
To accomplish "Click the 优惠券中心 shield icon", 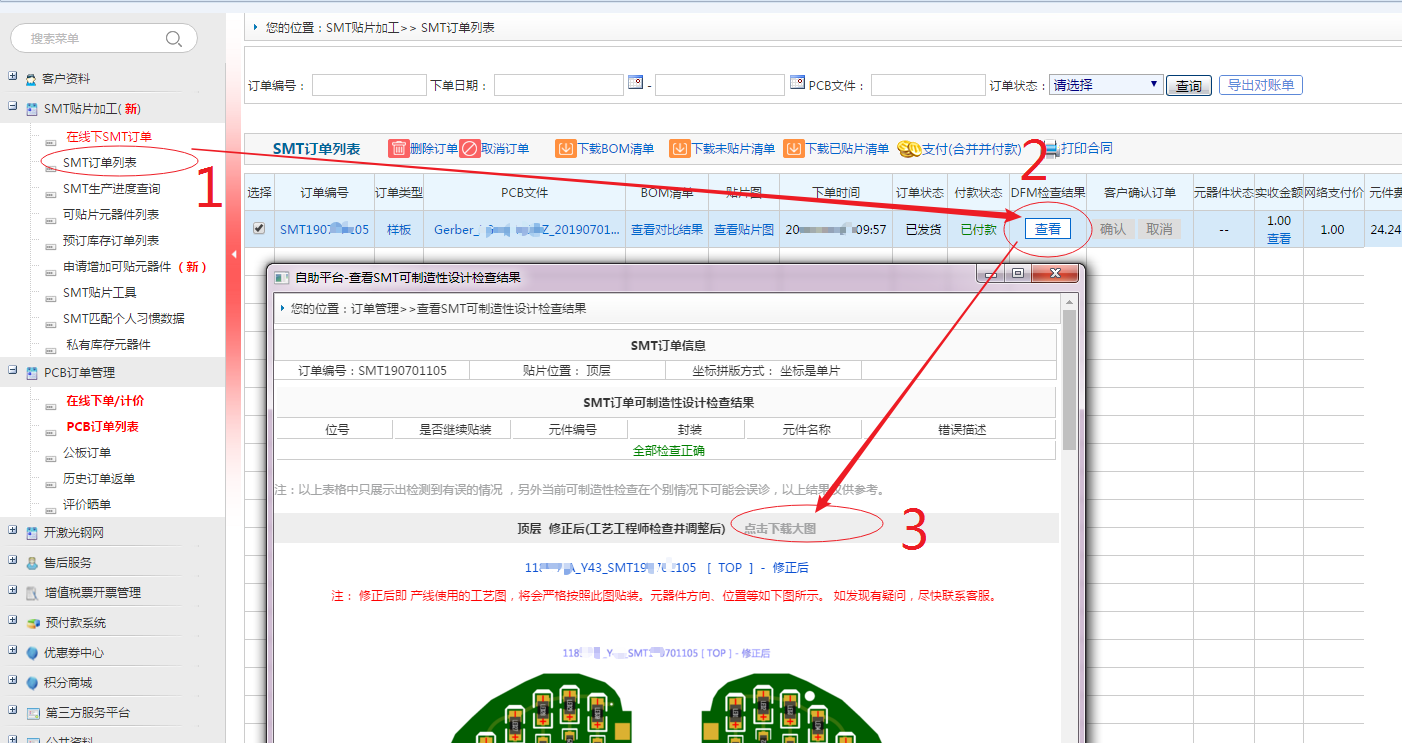I will coord(32,653).
